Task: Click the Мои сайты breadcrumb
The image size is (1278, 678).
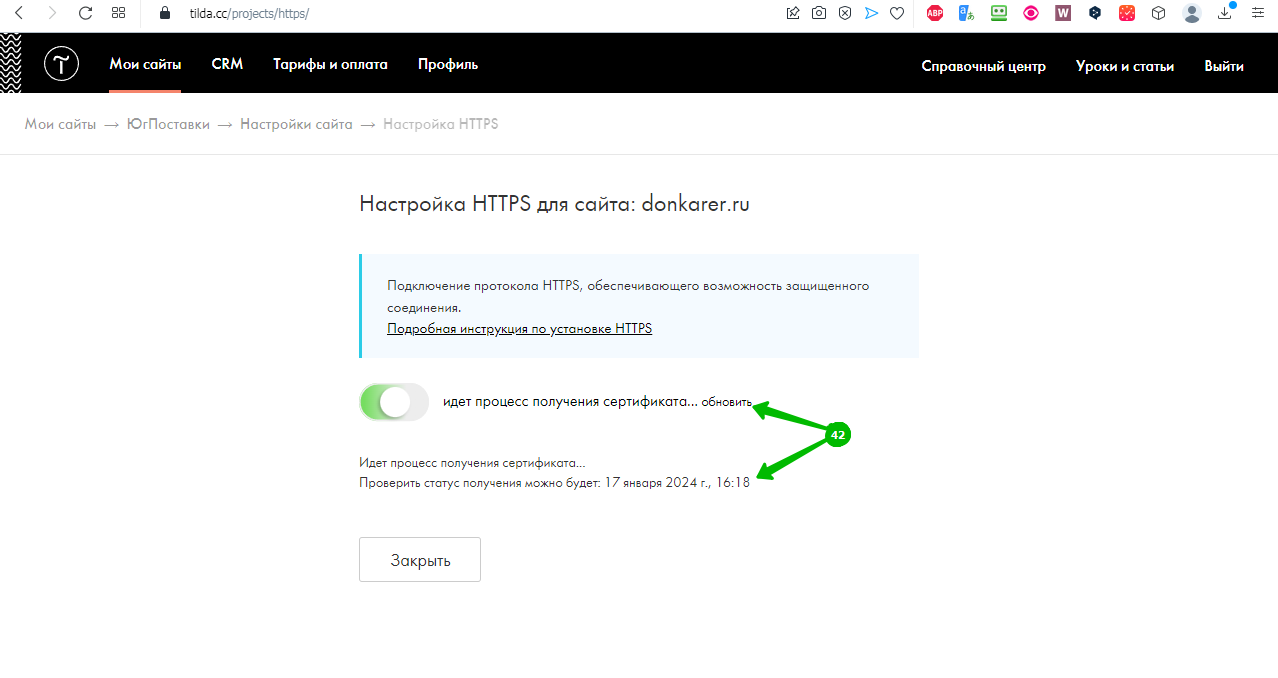Action: (61, 125)
